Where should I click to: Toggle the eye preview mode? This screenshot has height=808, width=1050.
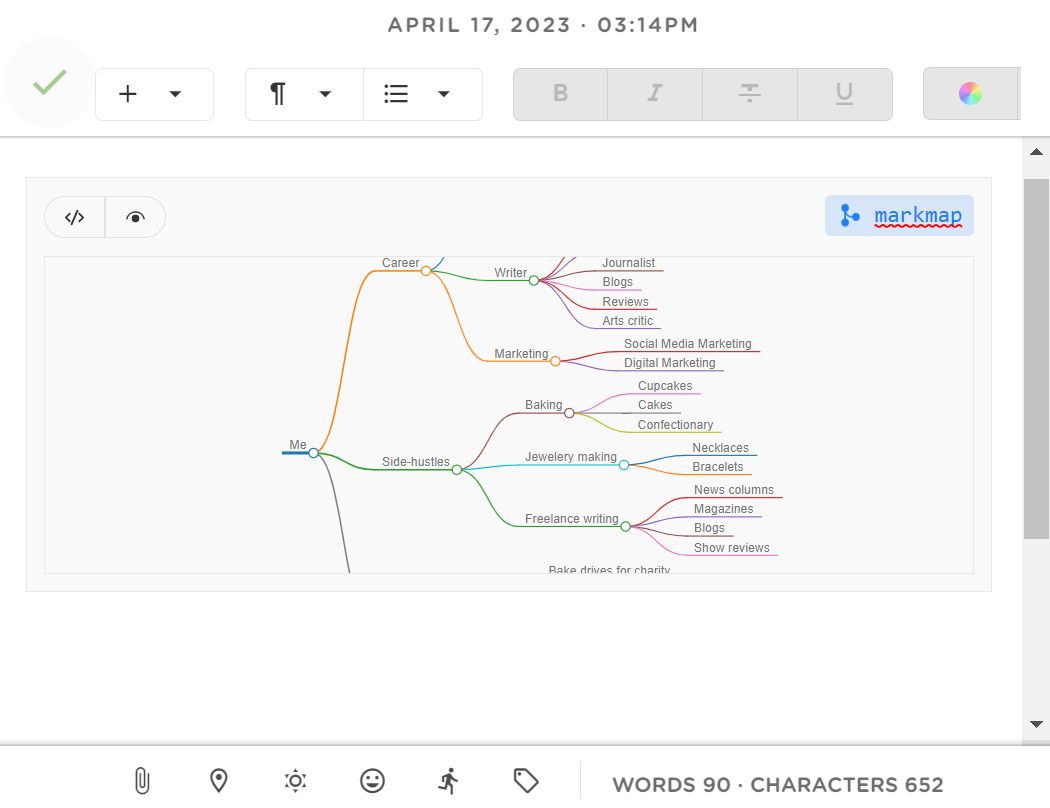tap(135, 217)
